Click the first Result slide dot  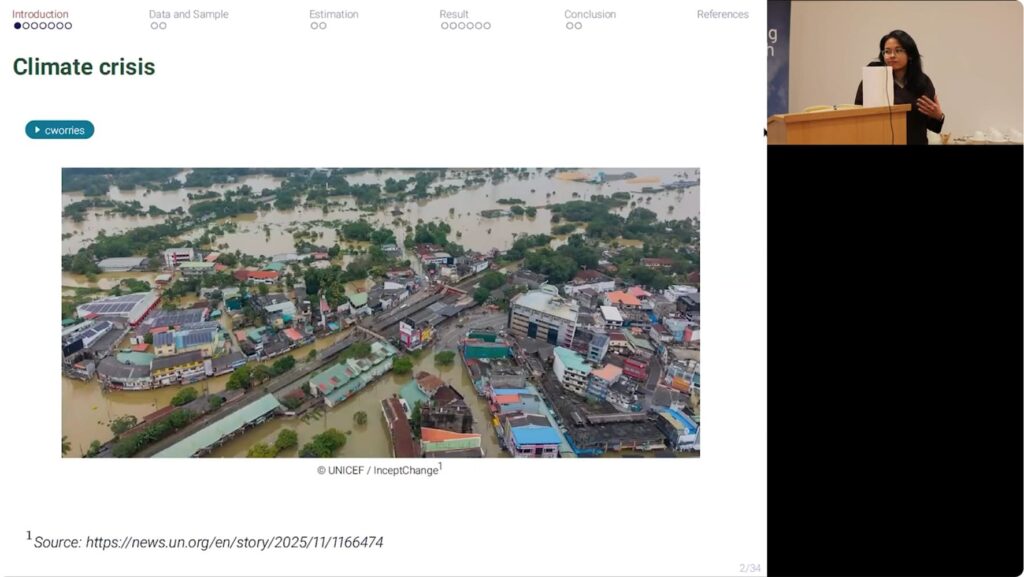pyautogui.click(x=445, y=26)
